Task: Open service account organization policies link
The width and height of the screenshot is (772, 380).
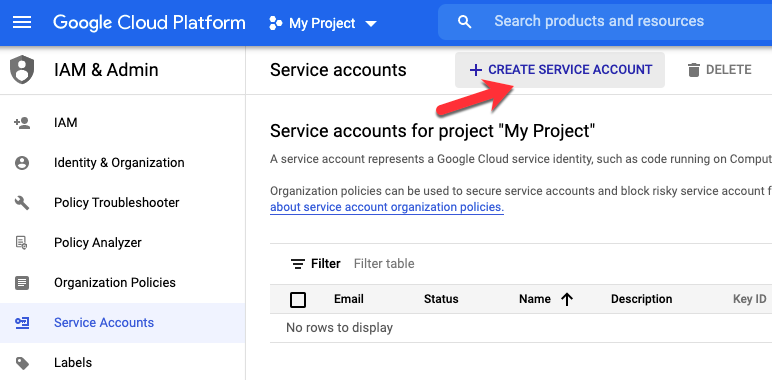Action: (387, 207)
